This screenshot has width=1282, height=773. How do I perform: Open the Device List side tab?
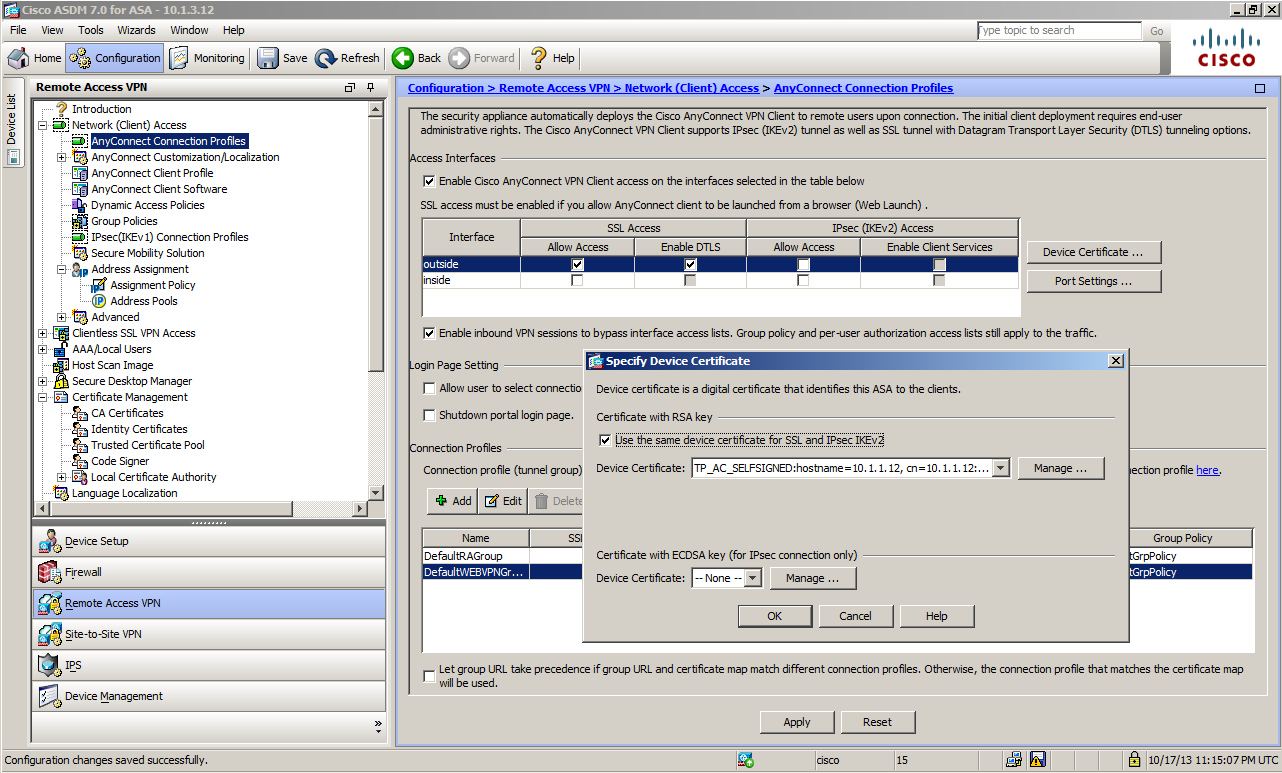coord(11,120)
